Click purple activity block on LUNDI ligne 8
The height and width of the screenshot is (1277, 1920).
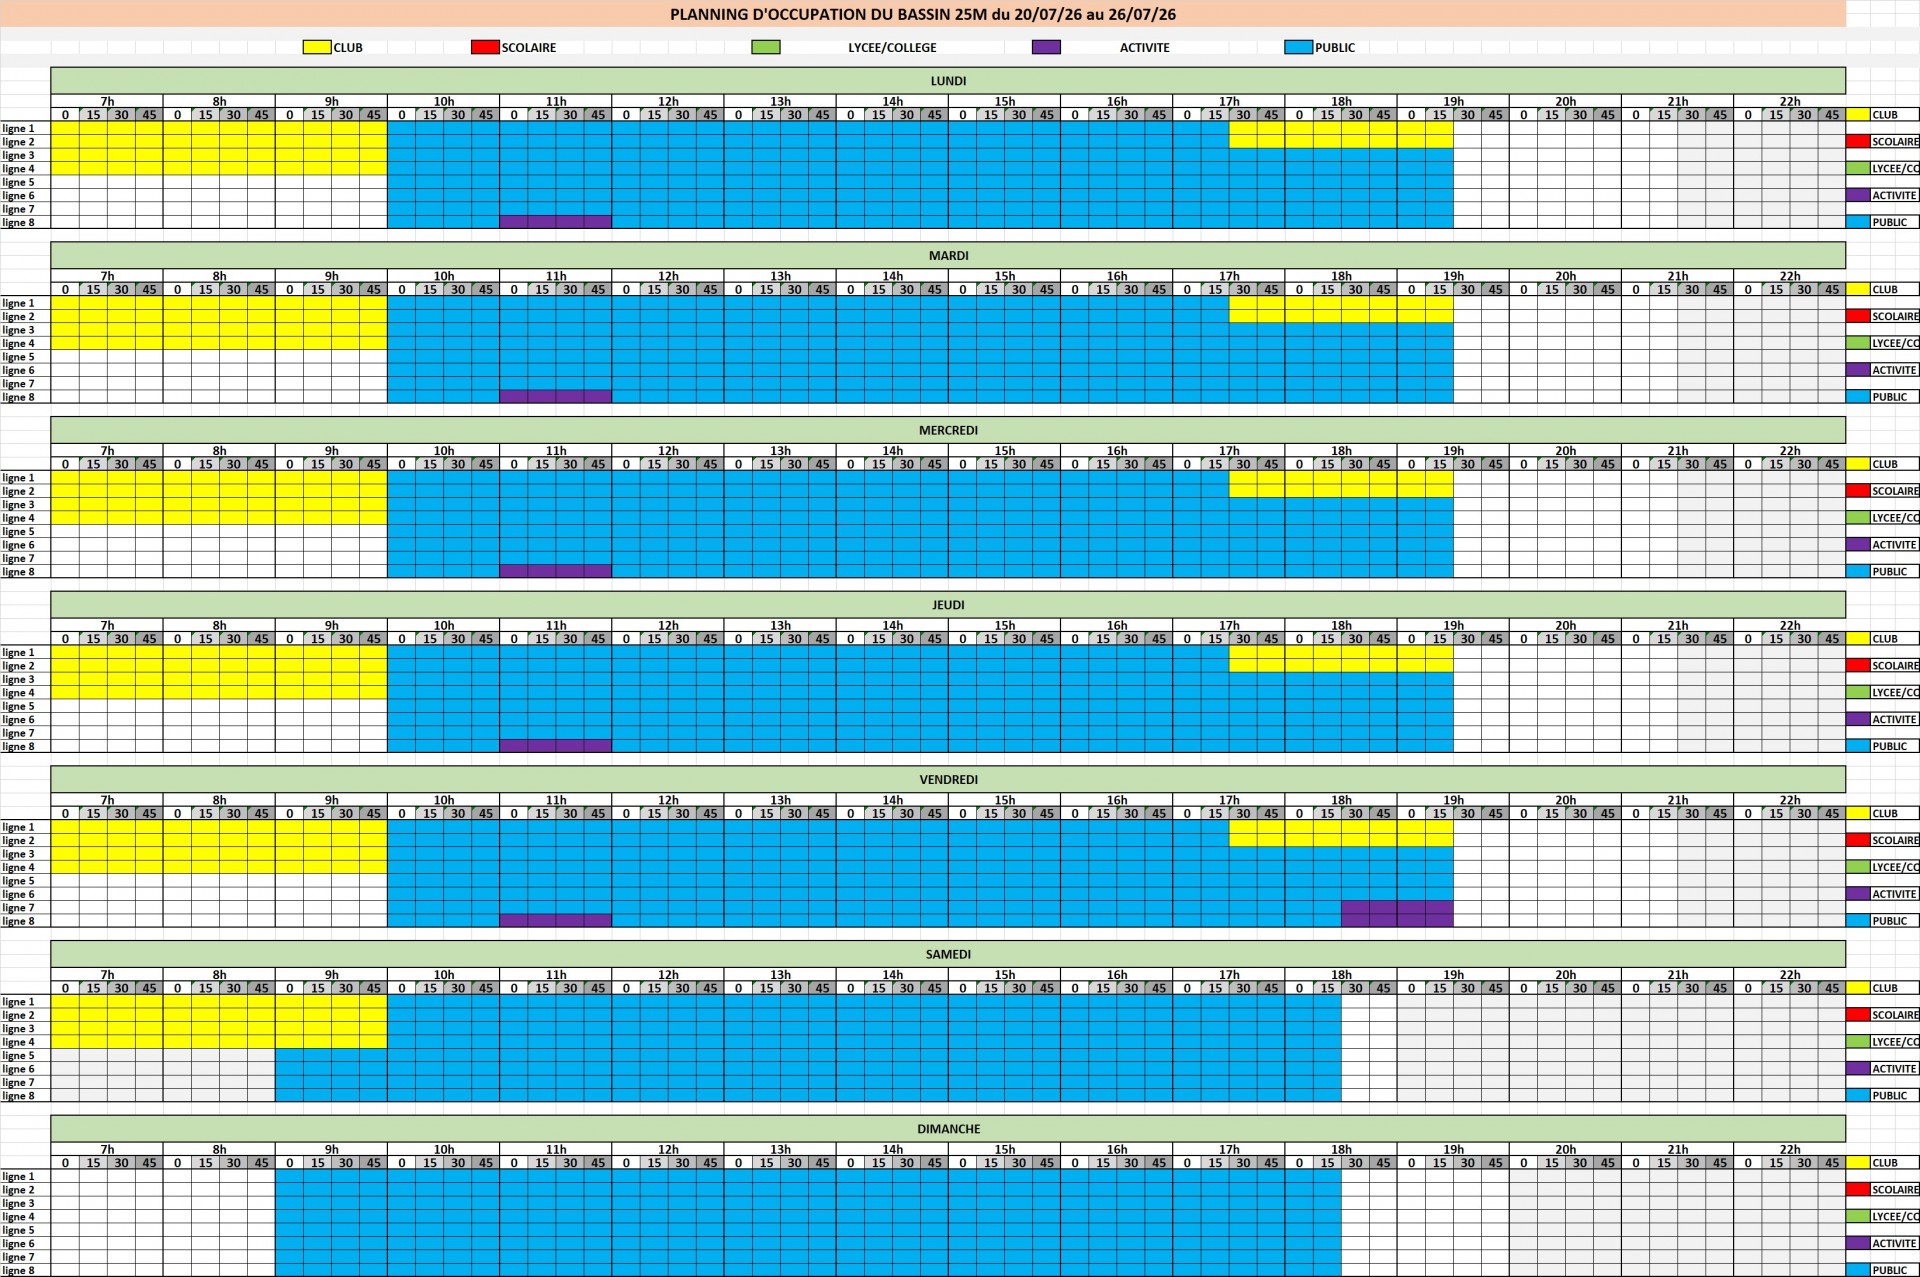click(x=555, y=222)
